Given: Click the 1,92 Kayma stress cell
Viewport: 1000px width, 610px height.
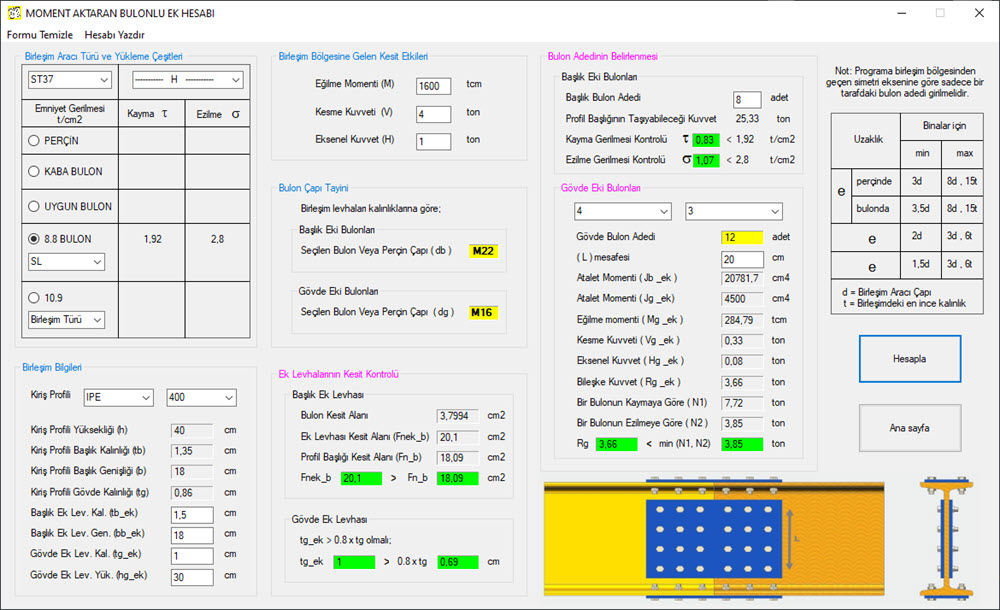Looking at the screenshot, I should pos(152,239).
